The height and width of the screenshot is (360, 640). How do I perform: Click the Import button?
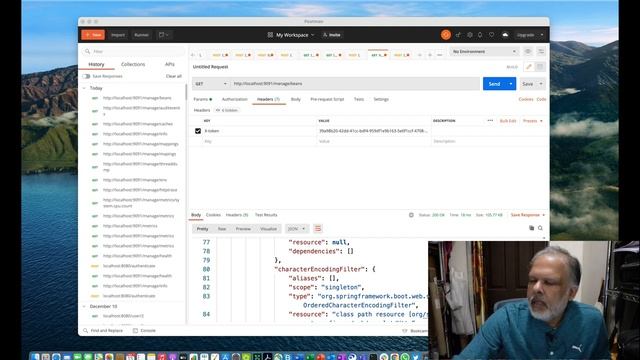(x=118, y=35)
